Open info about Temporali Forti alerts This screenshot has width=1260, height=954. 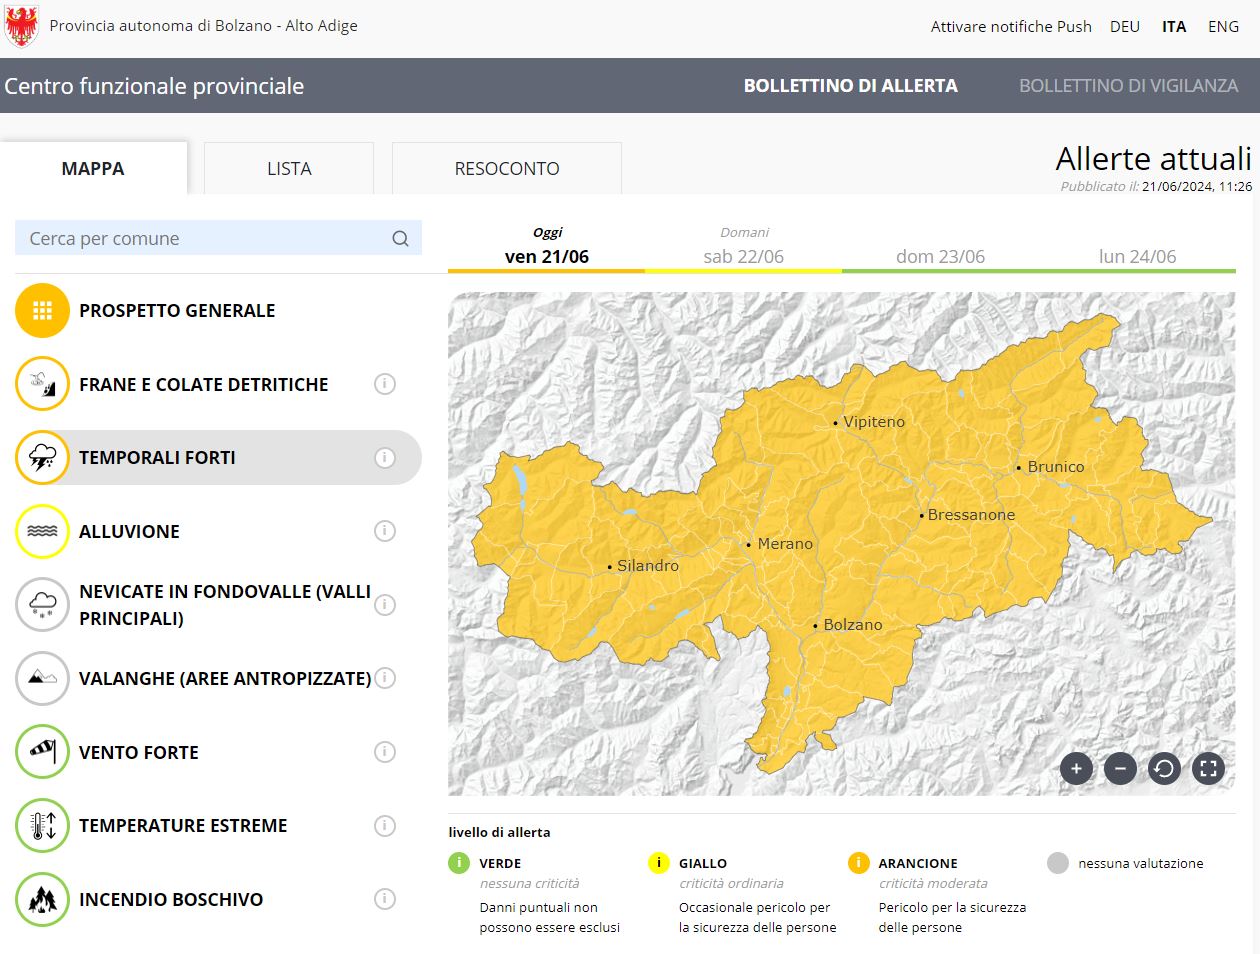click(x=384, y=457)
